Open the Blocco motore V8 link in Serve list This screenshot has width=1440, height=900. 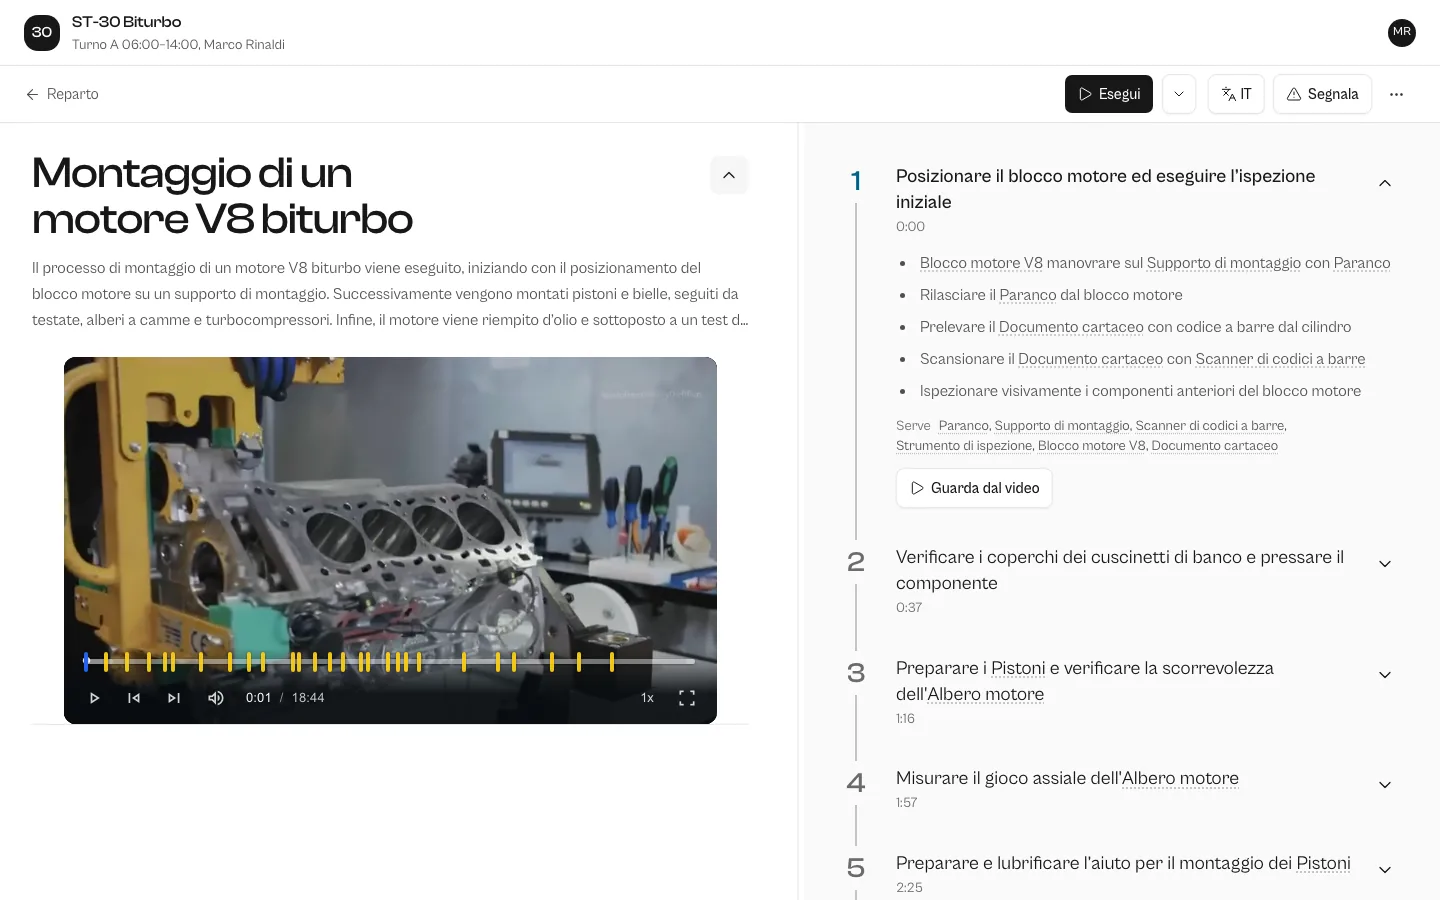(1091, 445)
